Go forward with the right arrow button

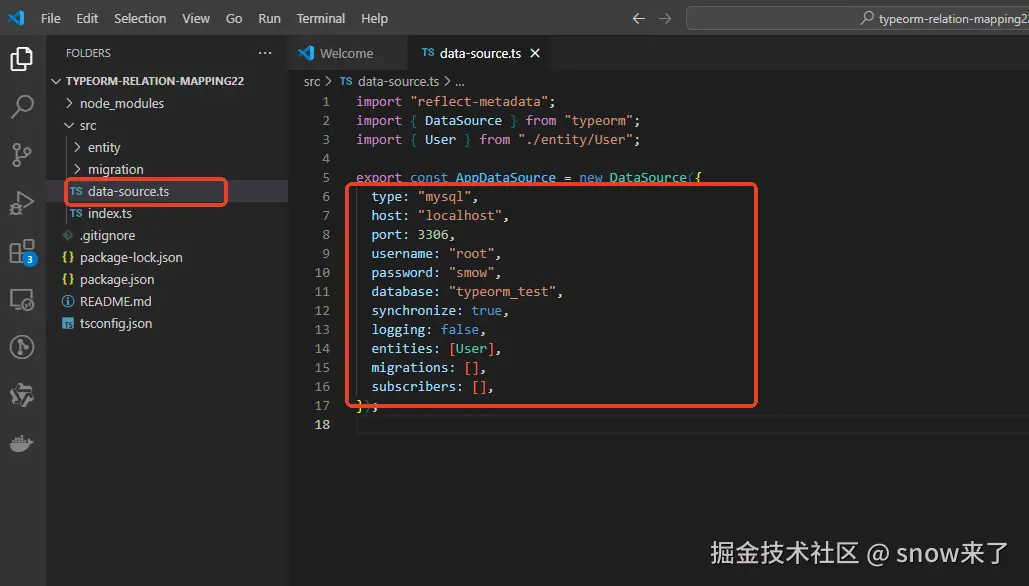click(x=665, y=18)
